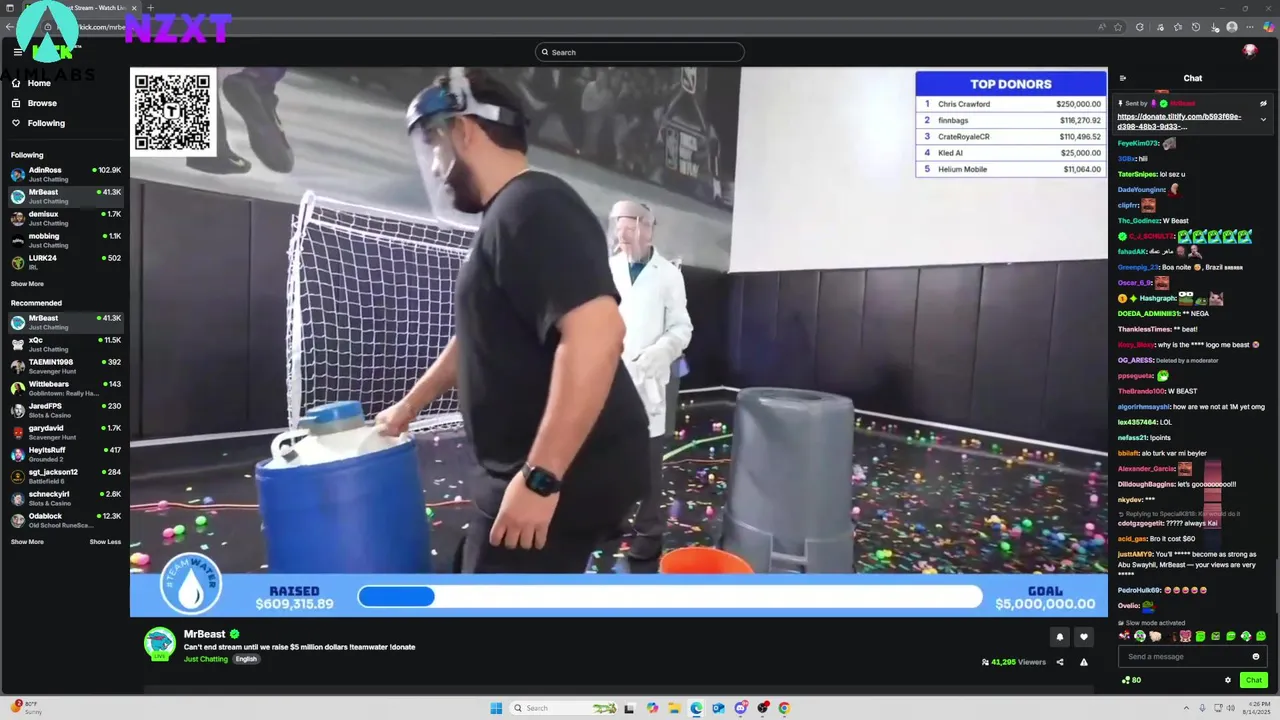Hide the pinned chat message
This screenshot has height=720, width=1280.
(1263, 103)
